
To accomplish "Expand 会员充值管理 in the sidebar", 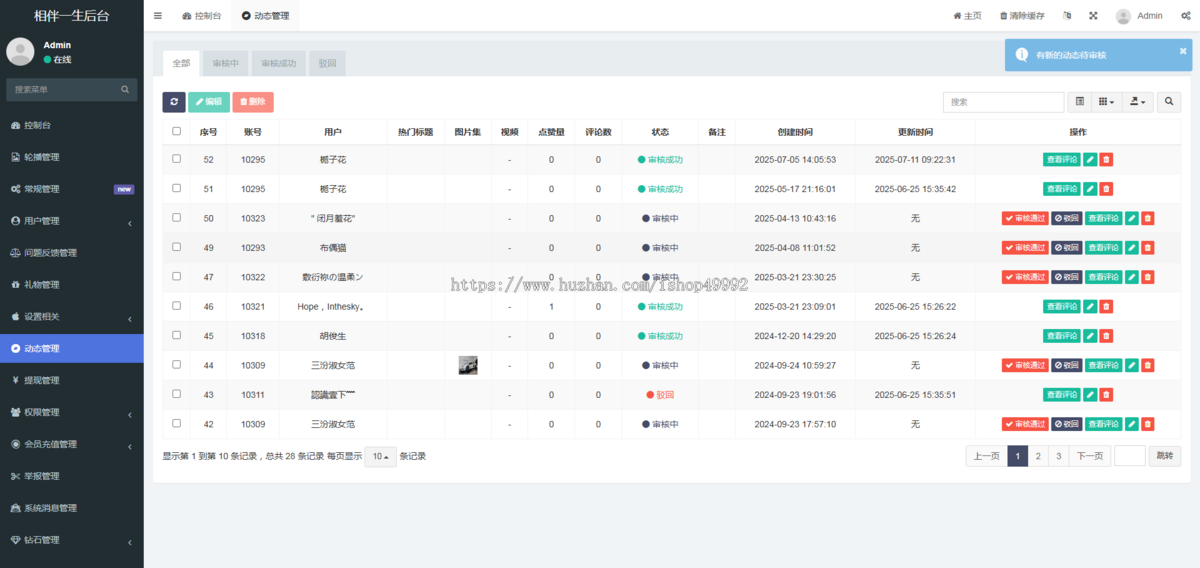I will click(x=72, y=444).
